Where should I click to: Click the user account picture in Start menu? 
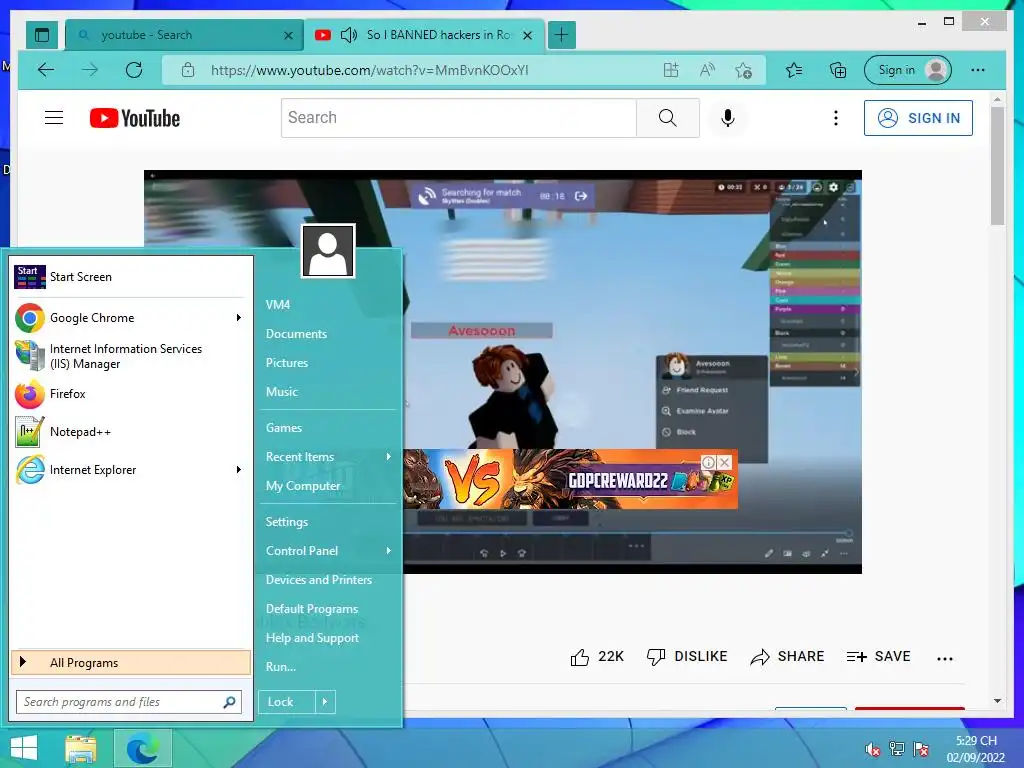pyautogui.click(x=328, y=251)
